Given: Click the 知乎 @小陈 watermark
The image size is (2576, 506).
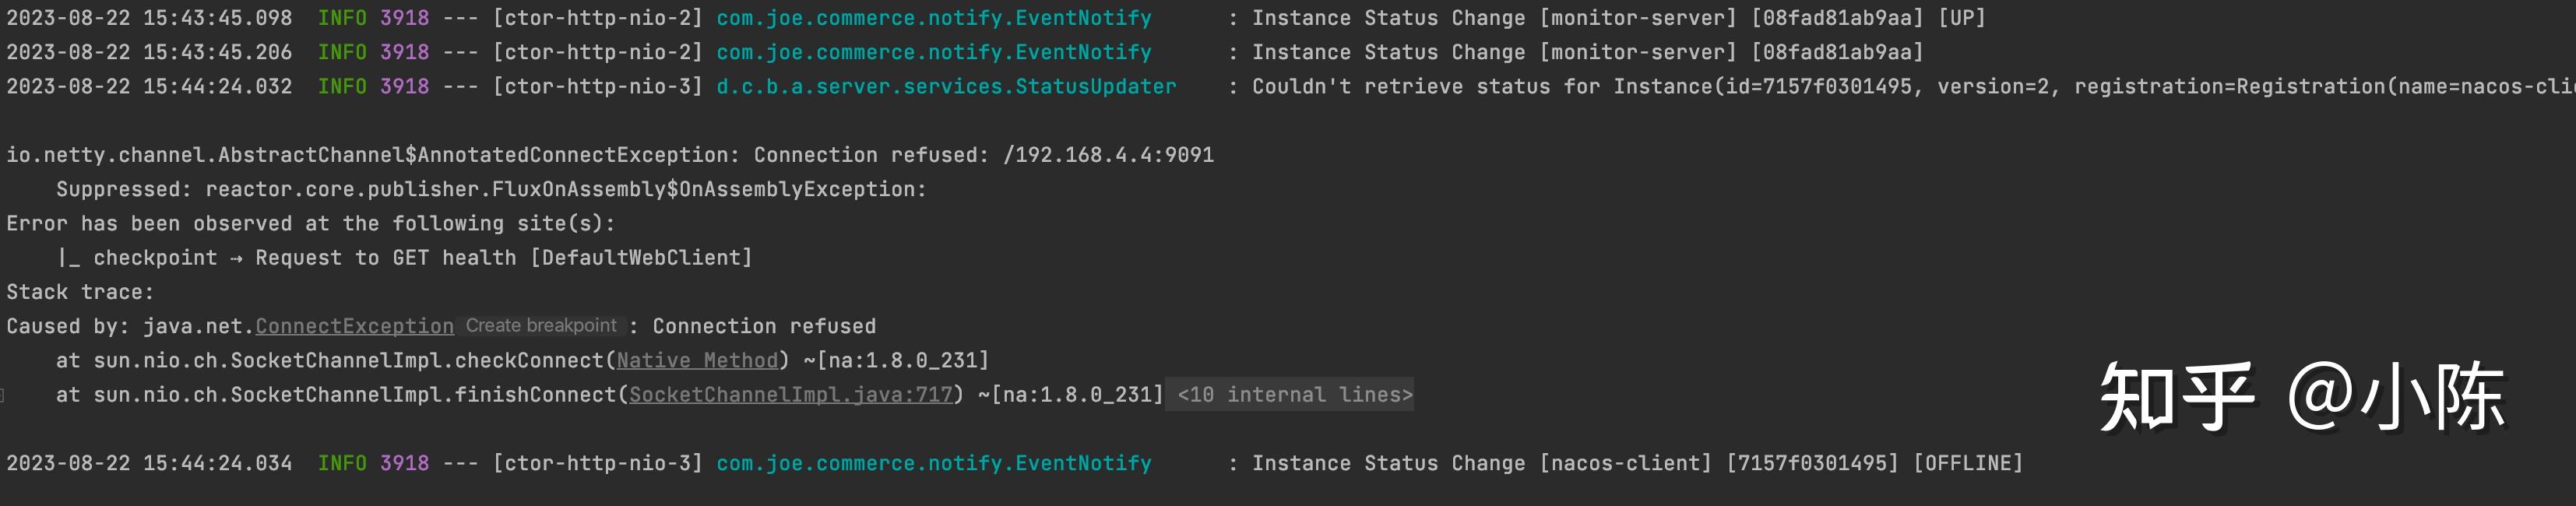Looking at the screenshot, I should (x=2301, y=398).
